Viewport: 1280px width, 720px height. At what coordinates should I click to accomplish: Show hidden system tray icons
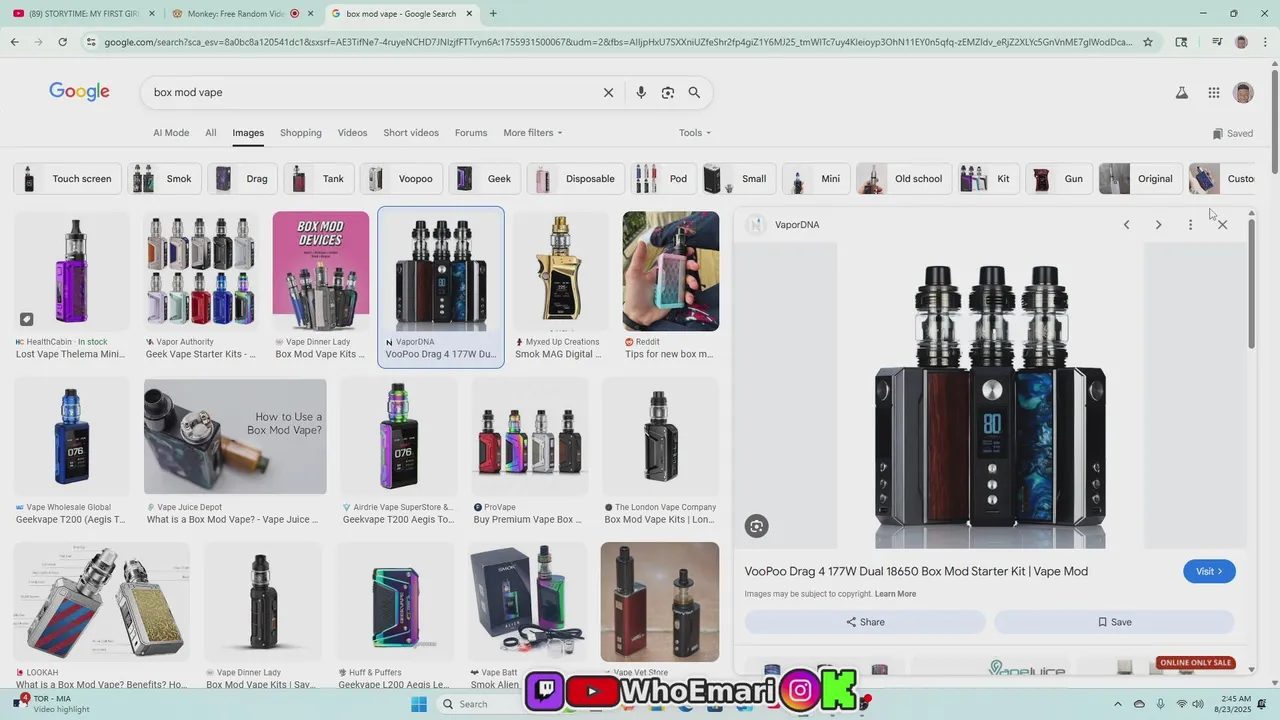coord(1118,704)
